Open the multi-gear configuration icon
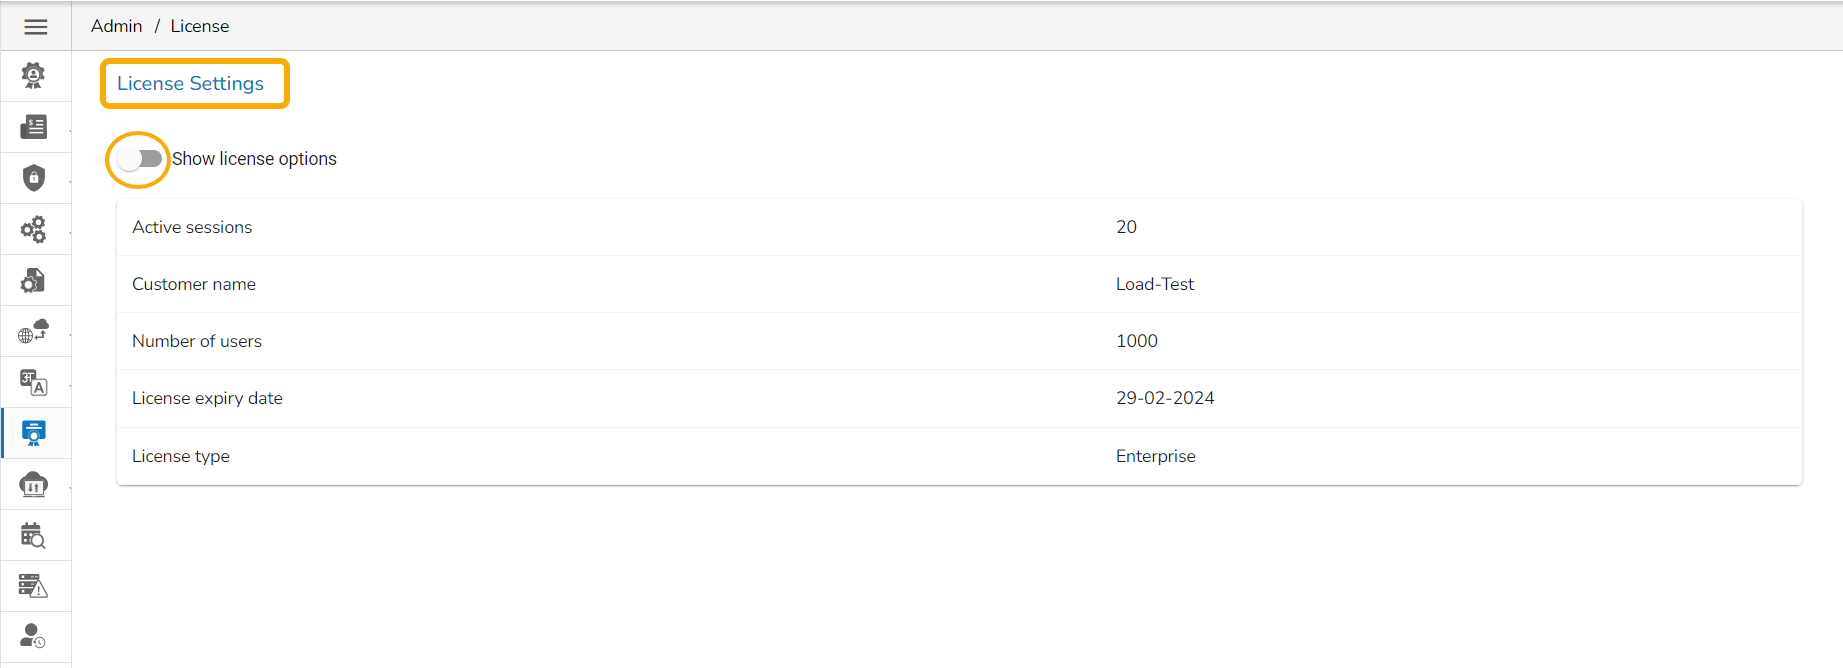 [34, 229]
